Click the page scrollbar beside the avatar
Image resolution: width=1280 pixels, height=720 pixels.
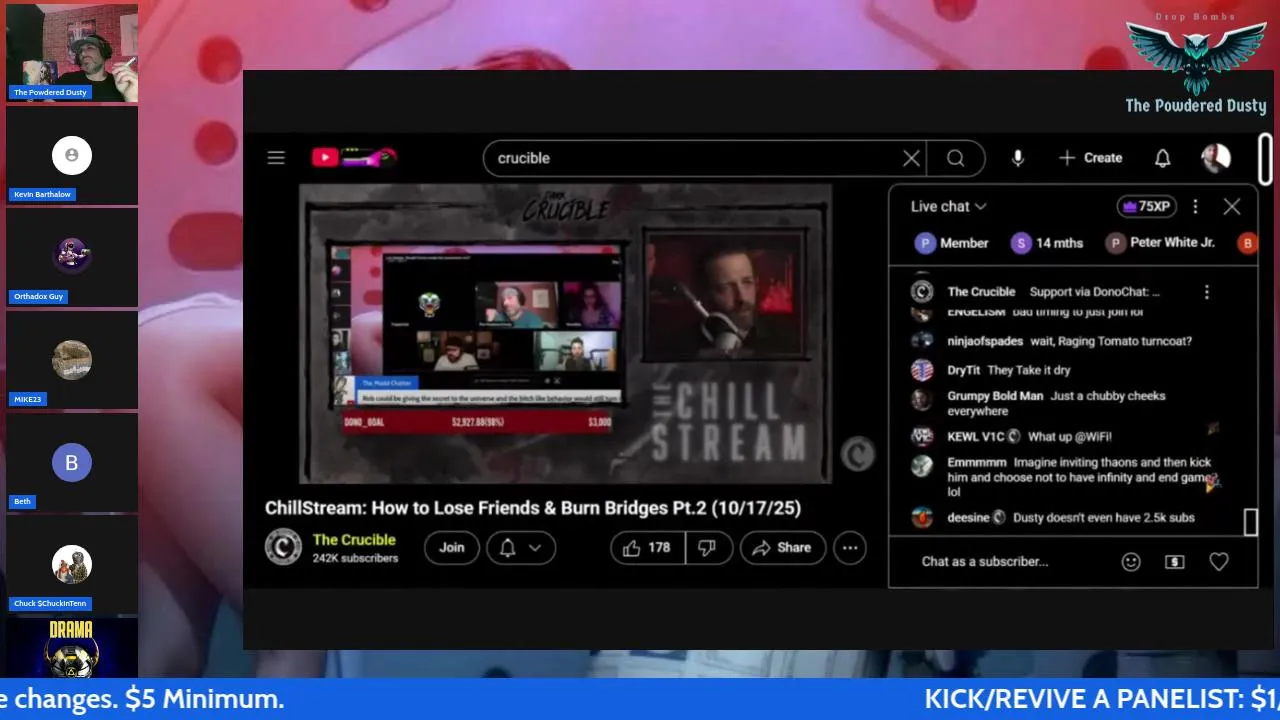coord(1265,158)
